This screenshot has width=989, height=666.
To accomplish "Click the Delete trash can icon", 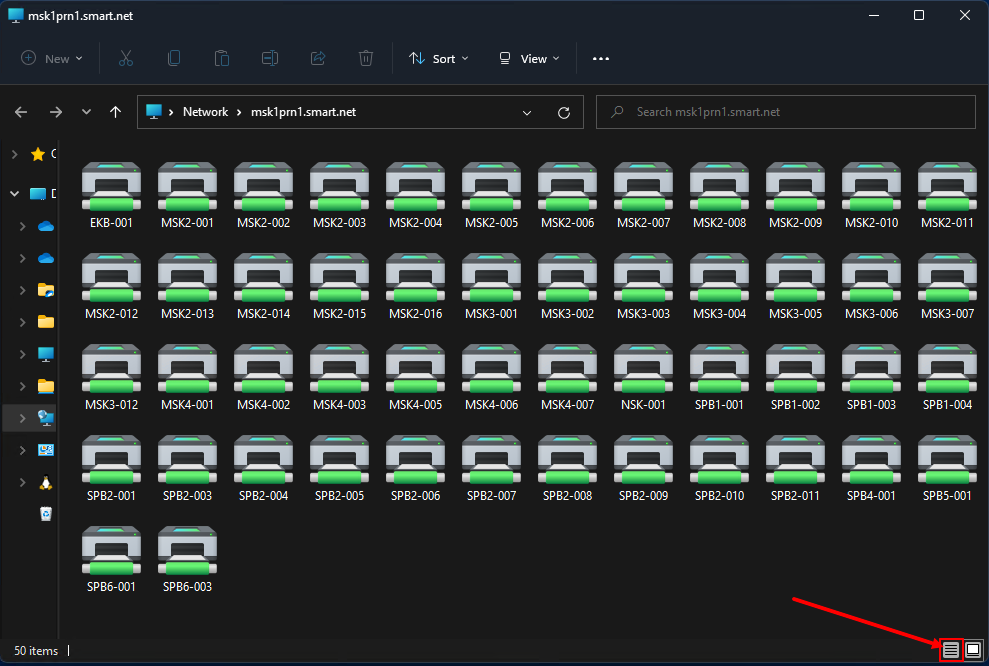I will [366, 59].
